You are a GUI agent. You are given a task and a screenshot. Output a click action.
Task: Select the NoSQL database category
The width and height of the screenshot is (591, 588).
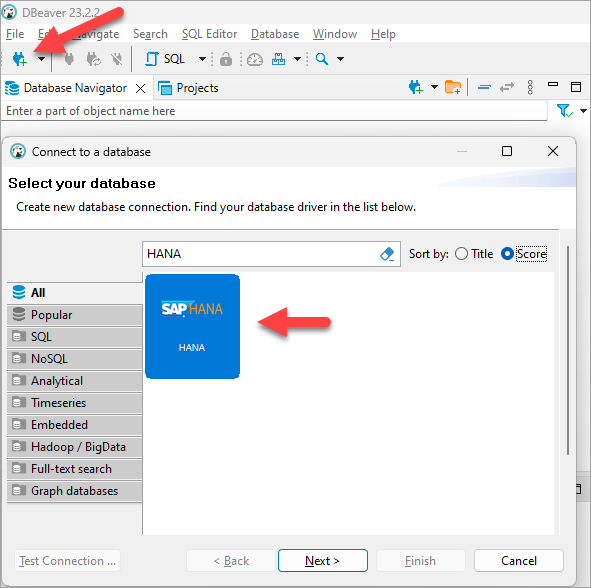[x=75, y=358]
